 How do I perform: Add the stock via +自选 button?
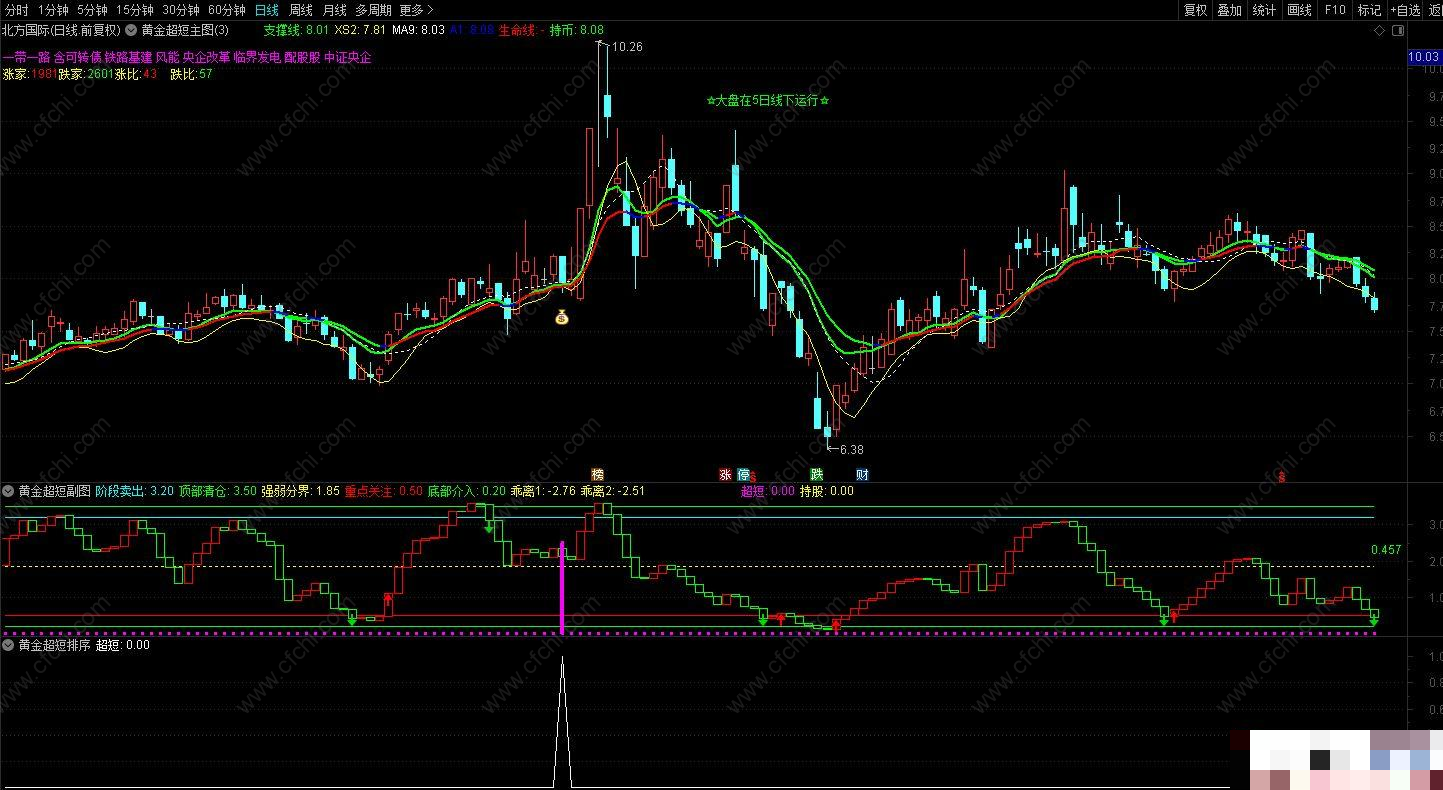[1405, 10]
